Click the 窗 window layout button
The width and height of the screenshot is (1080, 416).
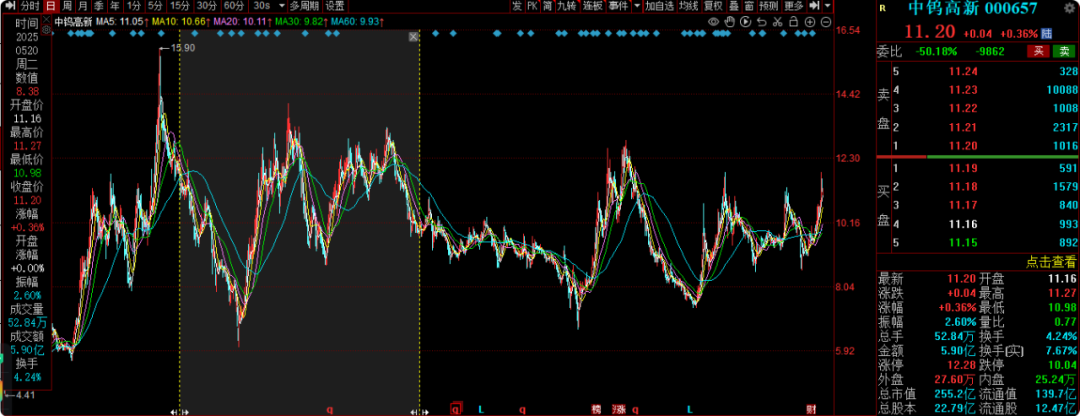(749, 6)
